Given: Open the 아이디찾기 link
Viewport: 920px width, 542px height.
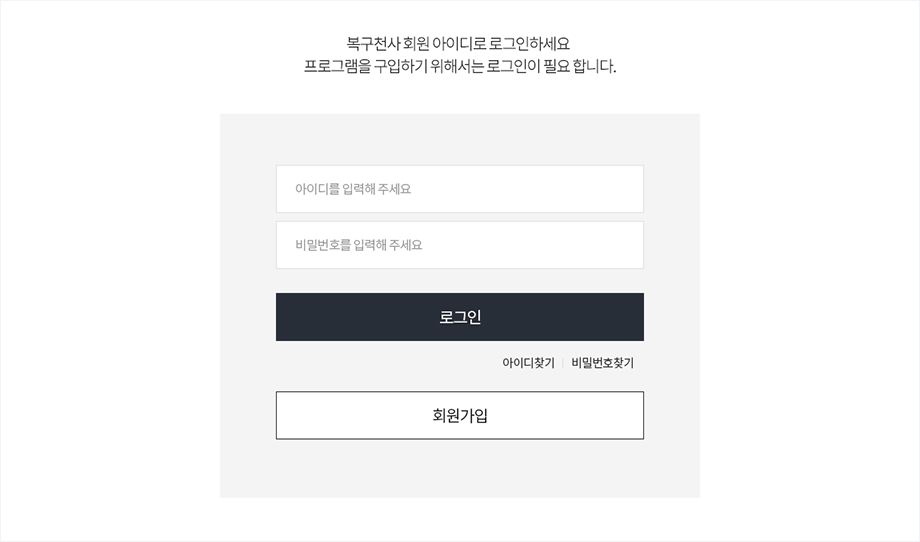Looking at the screenshot, I should (528, 363).
